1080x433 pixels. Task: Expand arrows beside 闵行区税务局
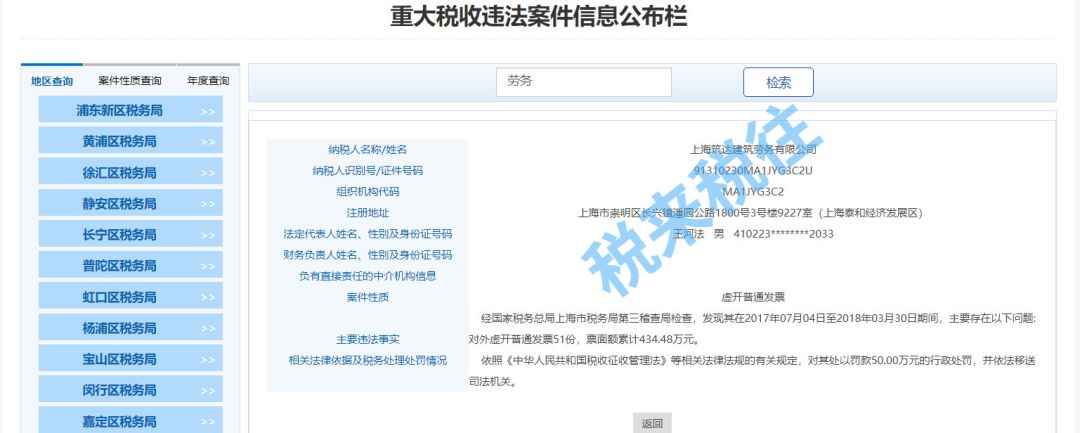208,391
